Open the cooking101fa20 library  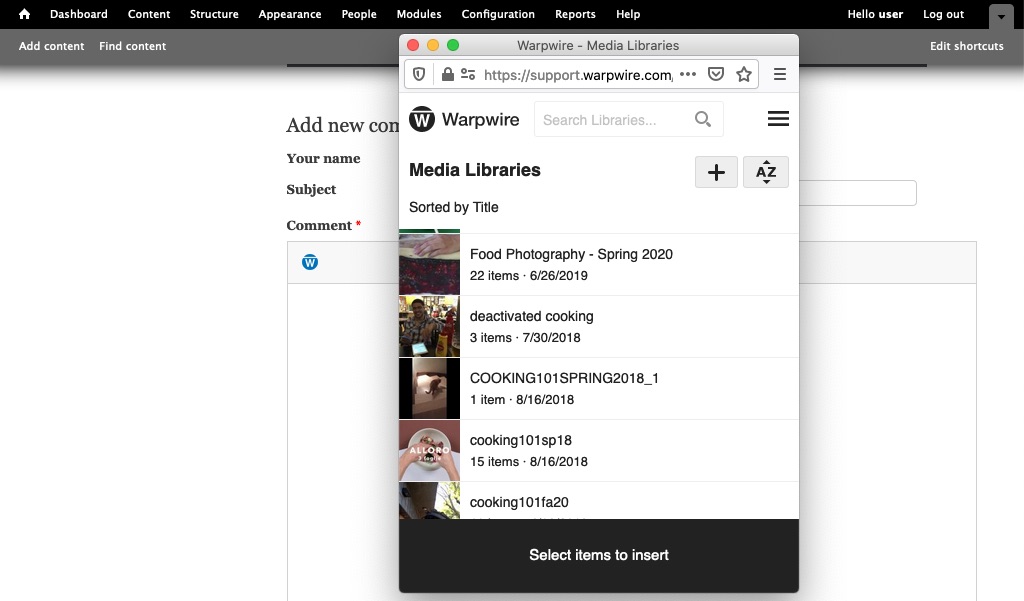tap(599, 501)
